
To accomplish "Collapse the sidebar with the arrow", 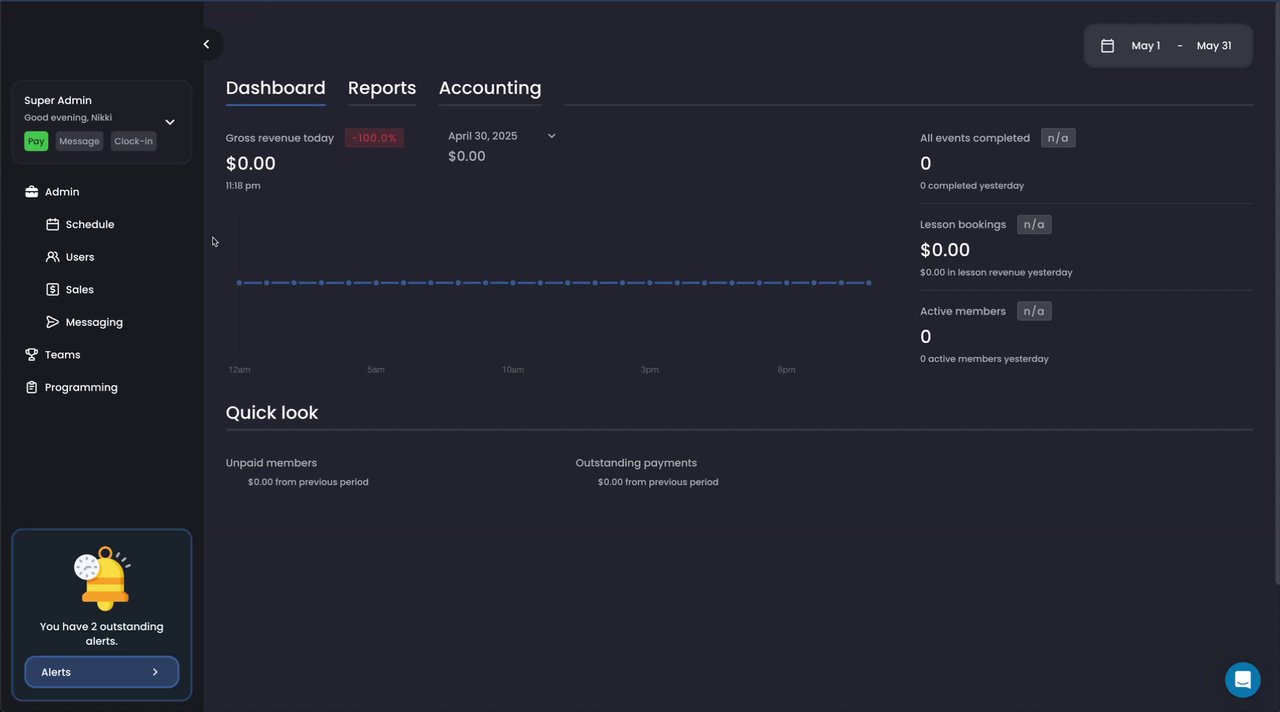I will point(207,44).
